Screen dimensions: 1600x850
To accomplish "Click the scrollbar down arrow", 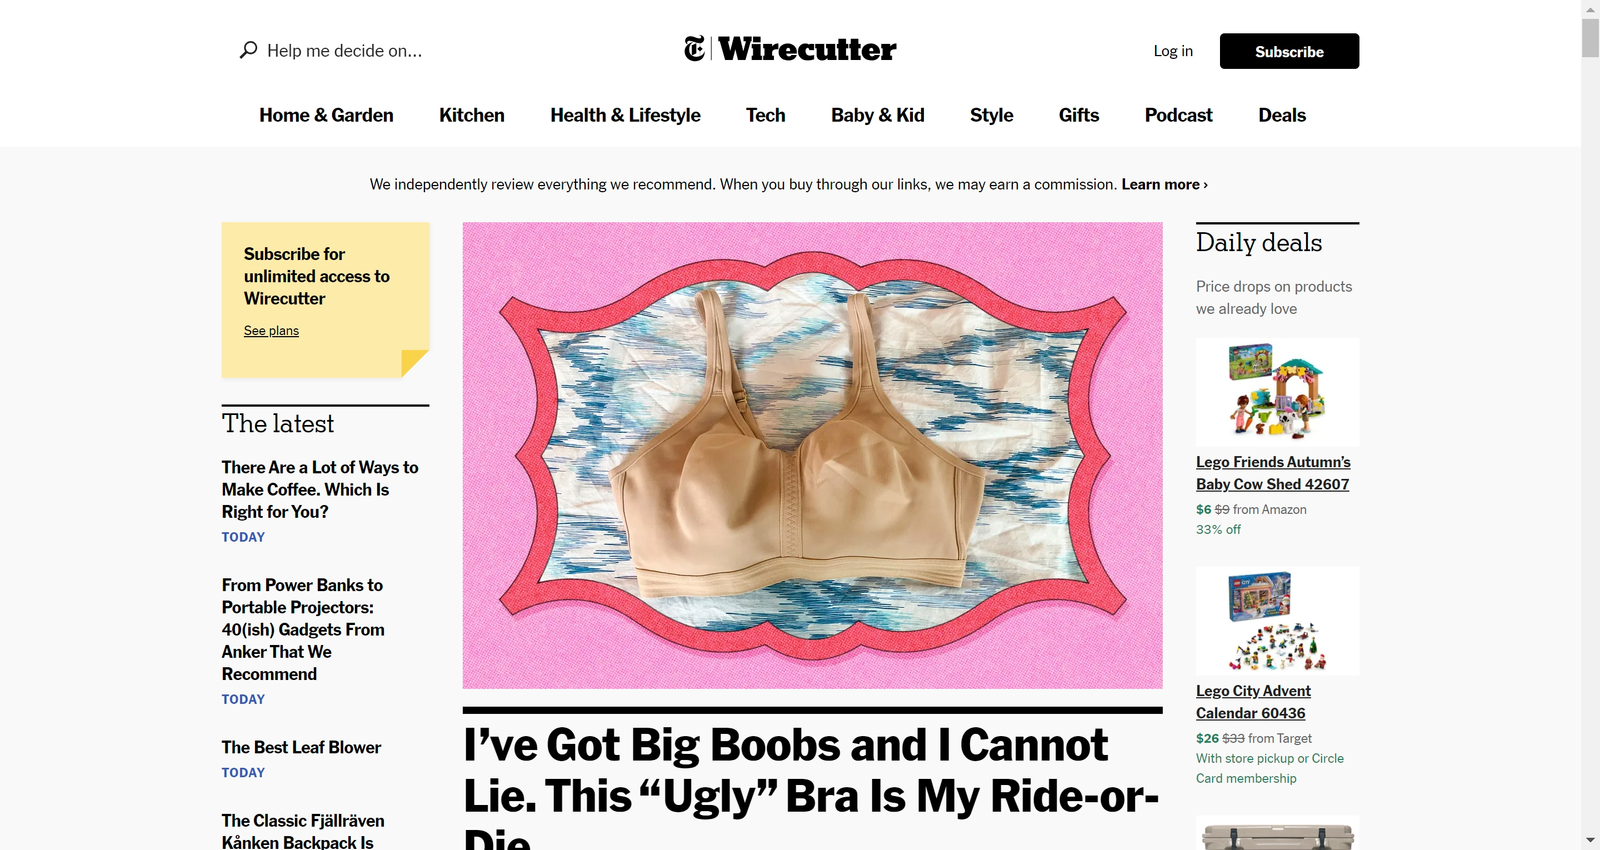I will 1590,841.
